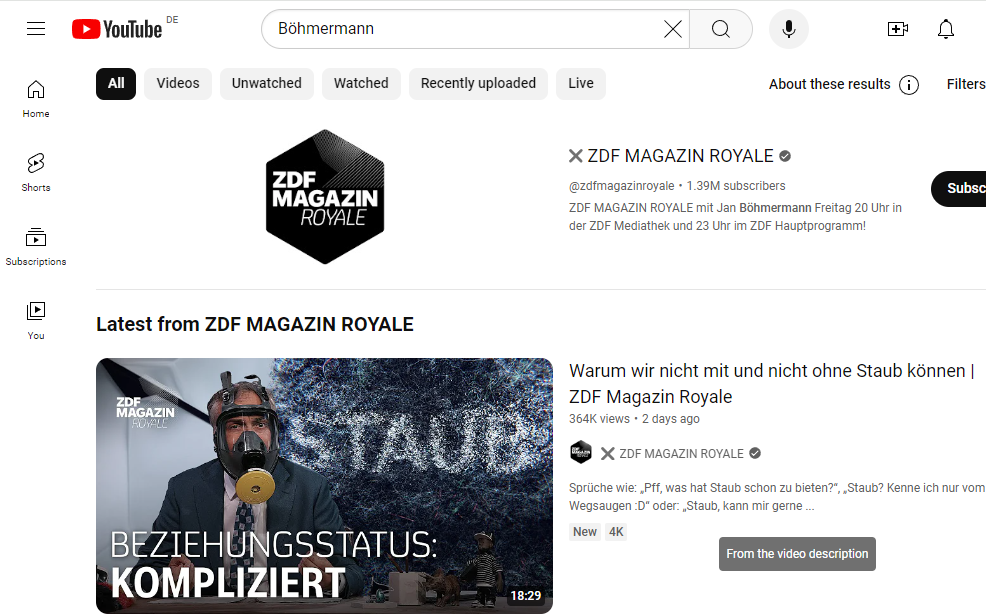Select the Live filter chip
This screenshot has width=986, height=614.
(x=581, y=84)
